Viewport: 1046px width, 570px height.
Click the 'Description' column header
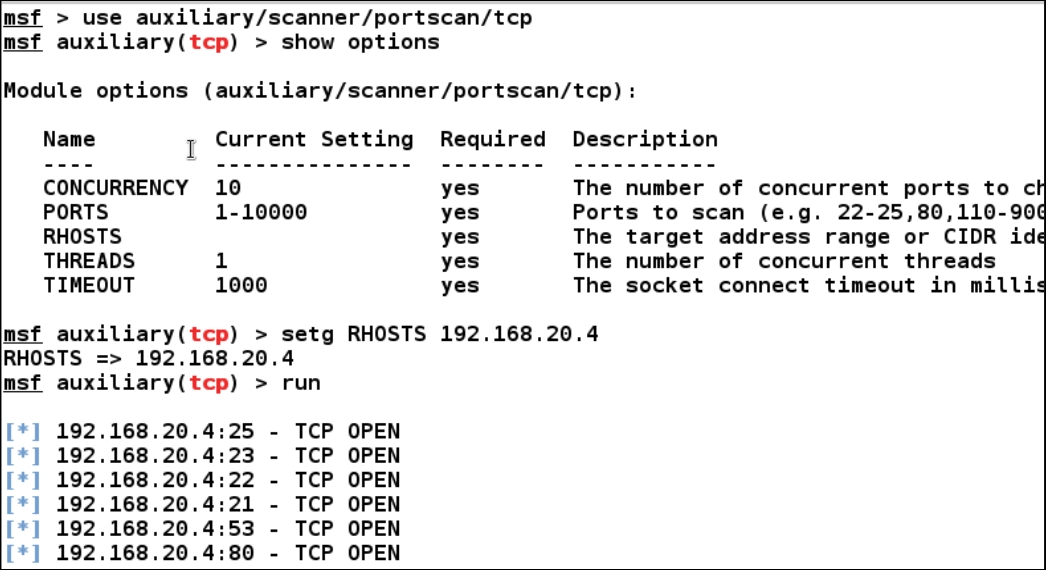coord(645,139)
